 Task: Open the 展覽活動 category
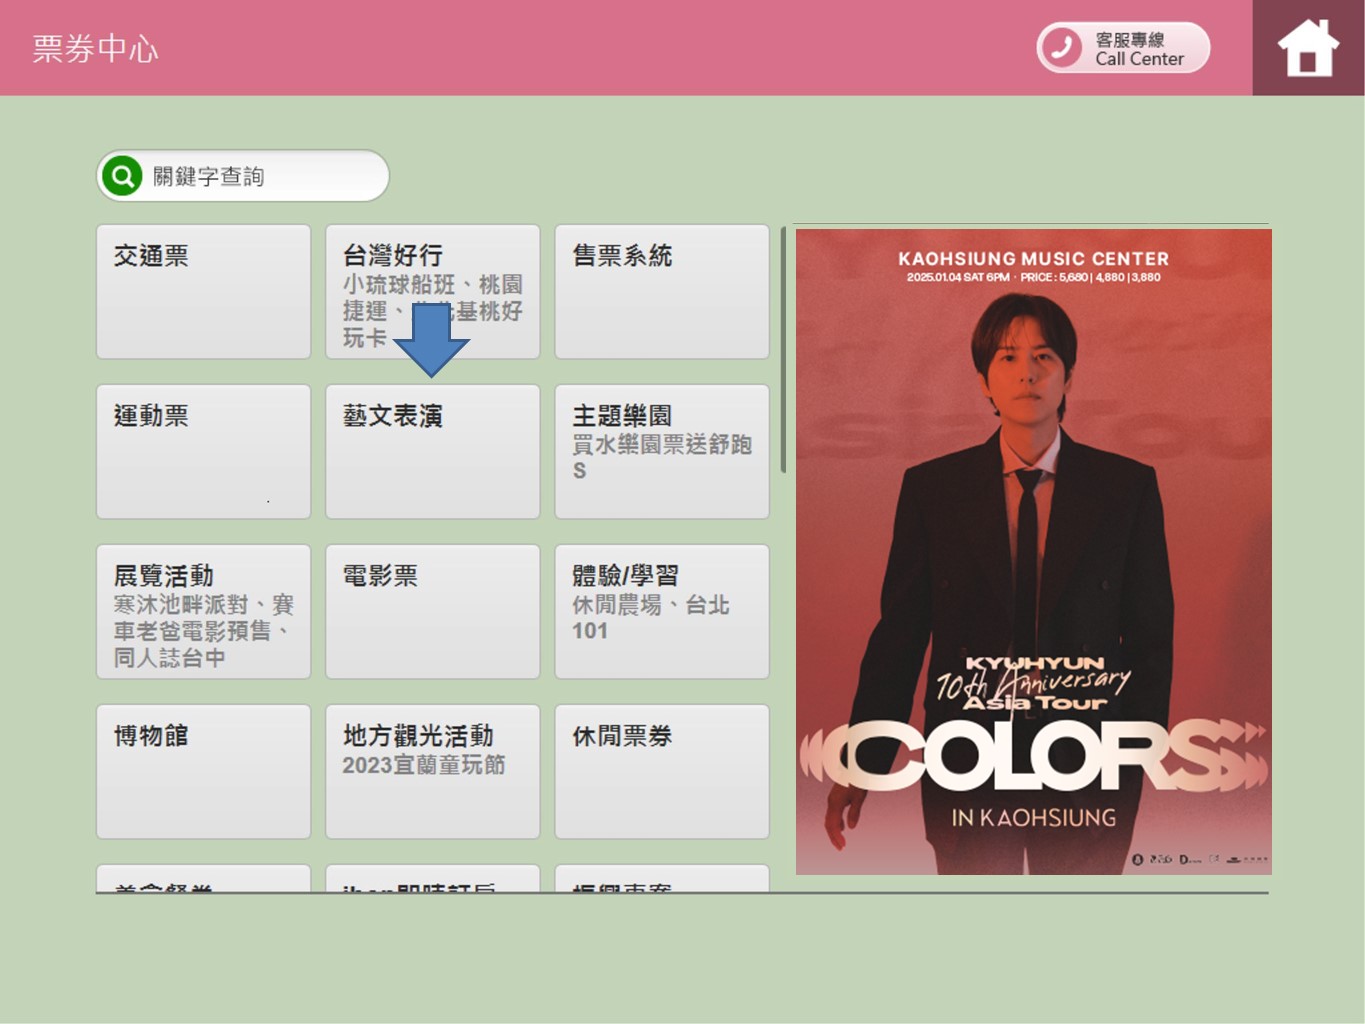(203, 611)
